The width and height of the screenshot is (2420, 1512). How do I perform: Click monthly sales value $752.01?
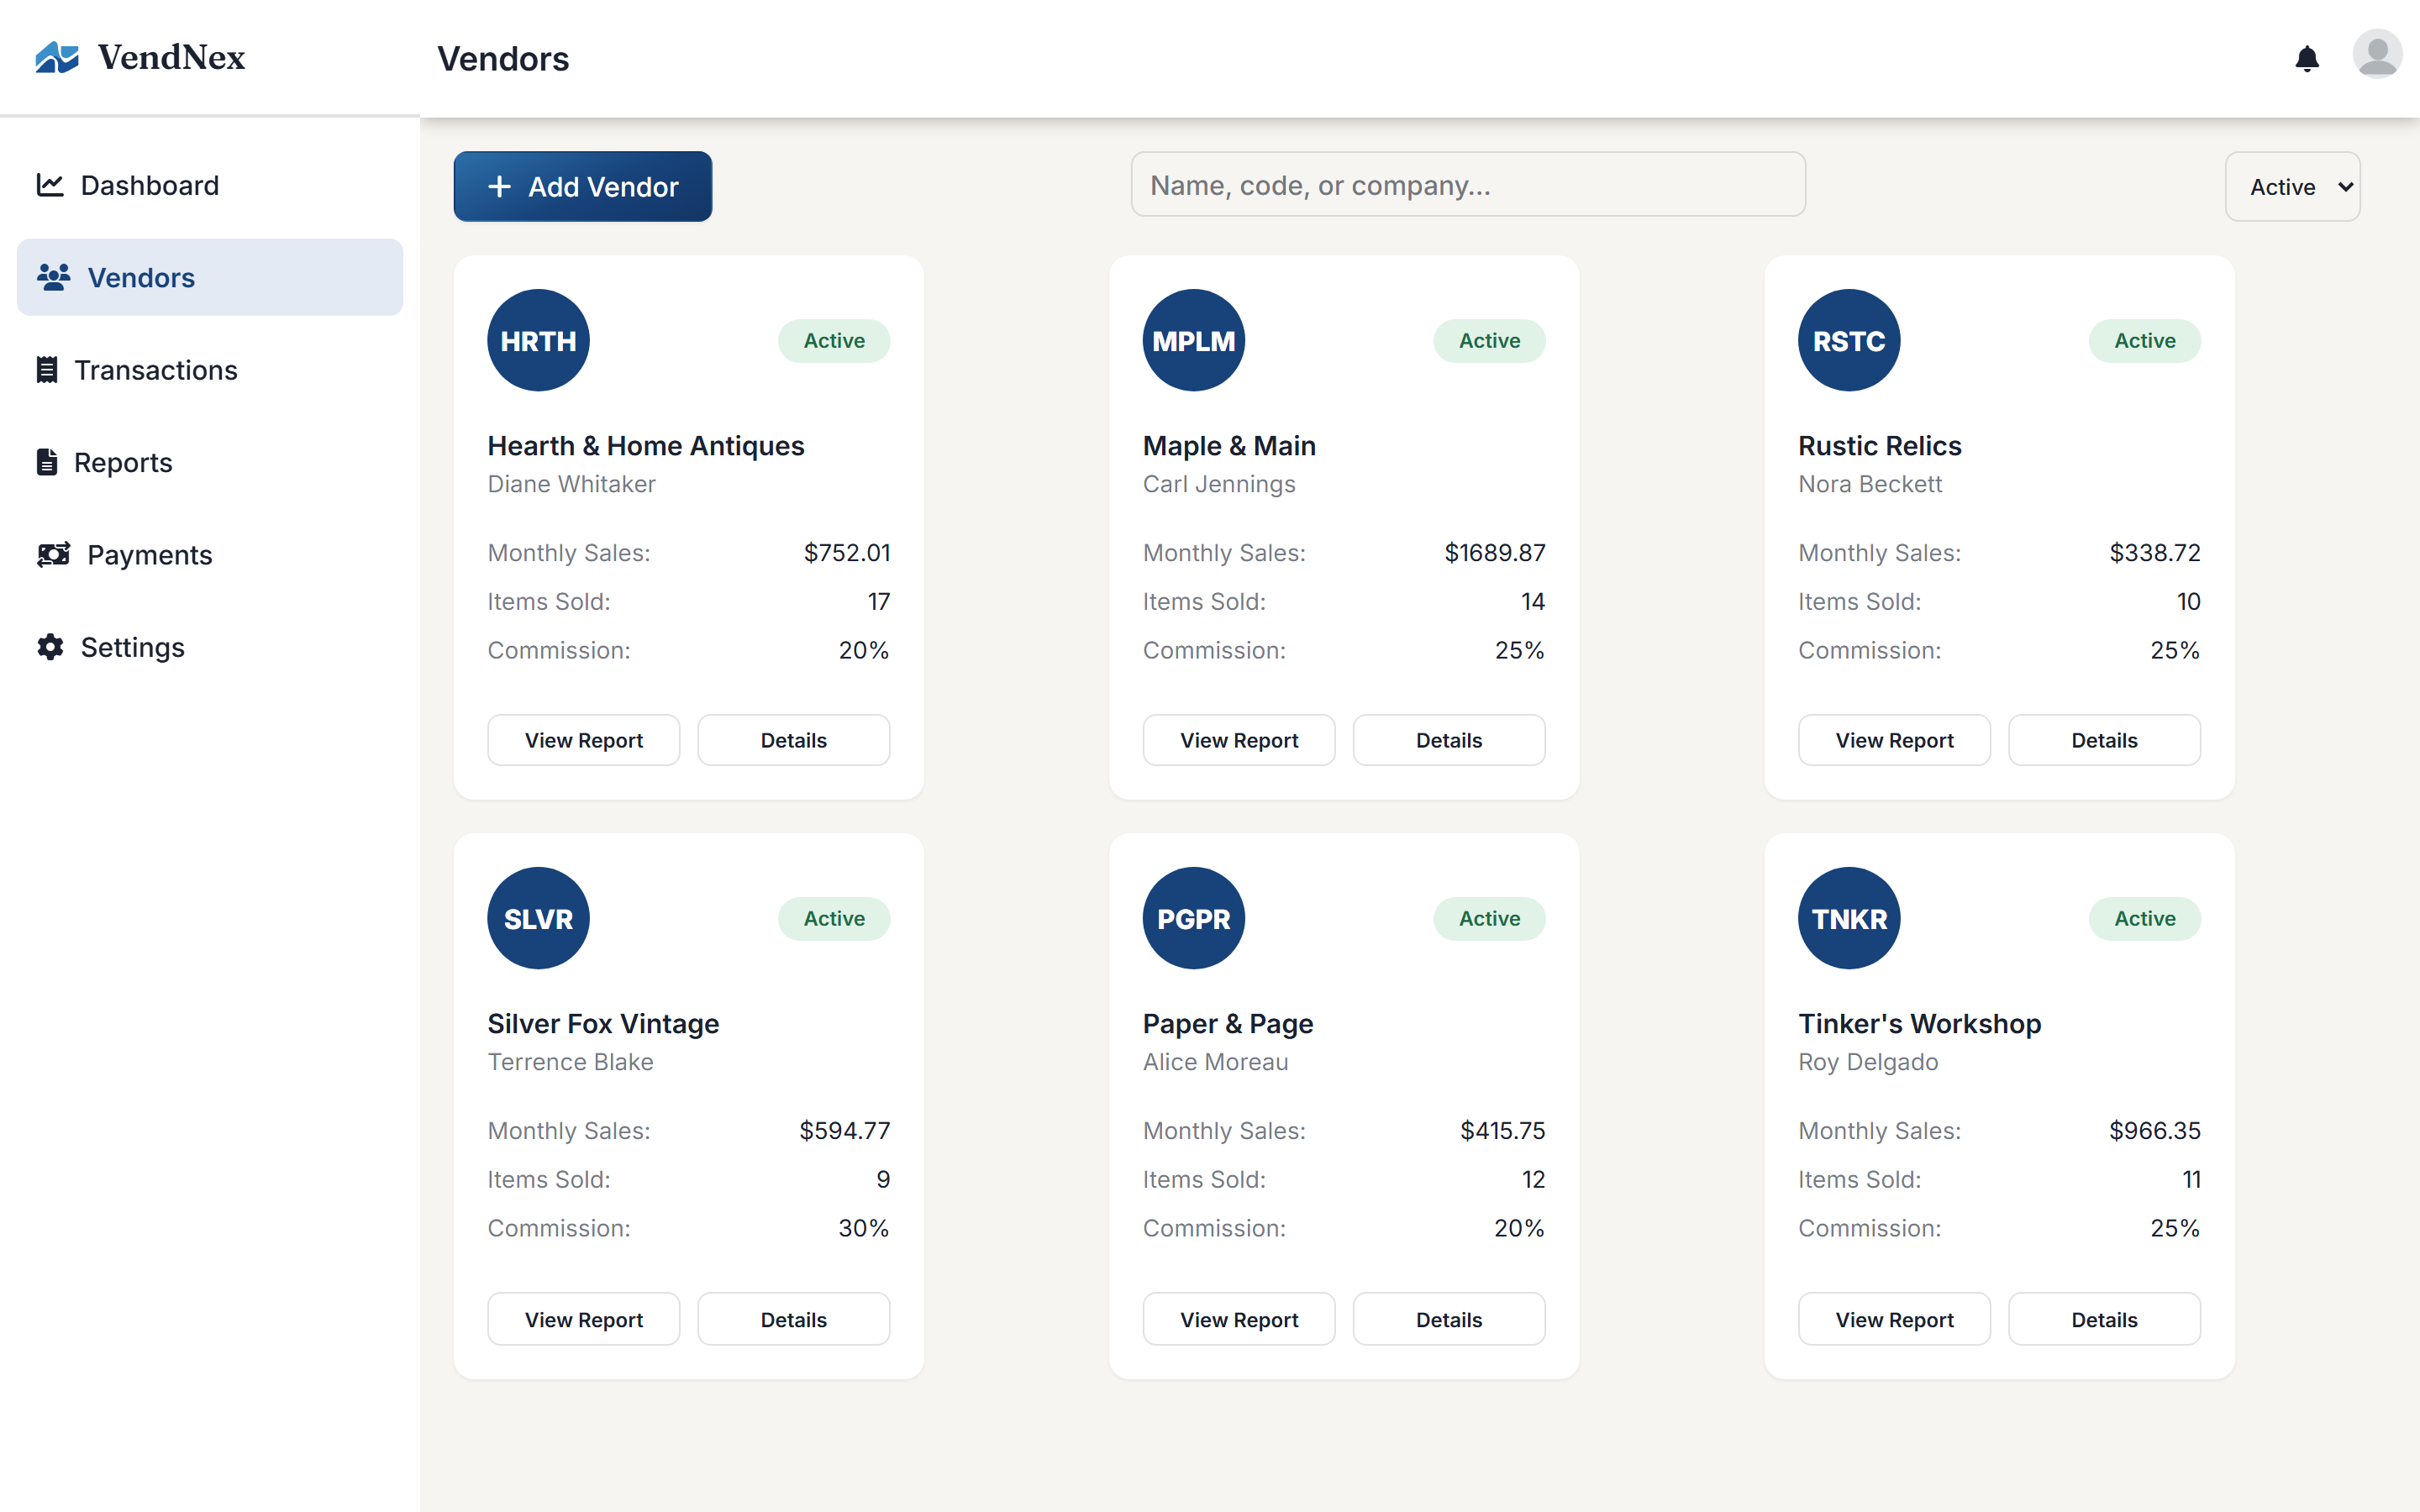[x=847, y=552]
